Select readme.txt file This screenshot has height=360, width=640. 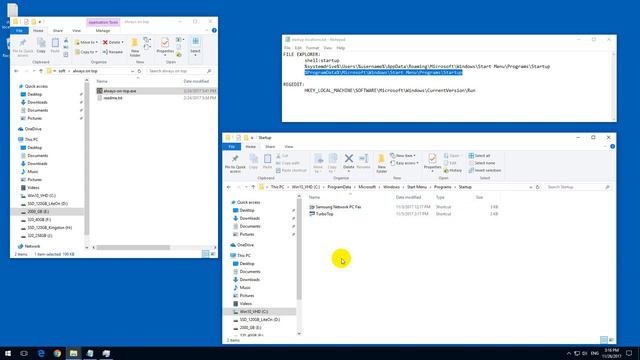113,98
